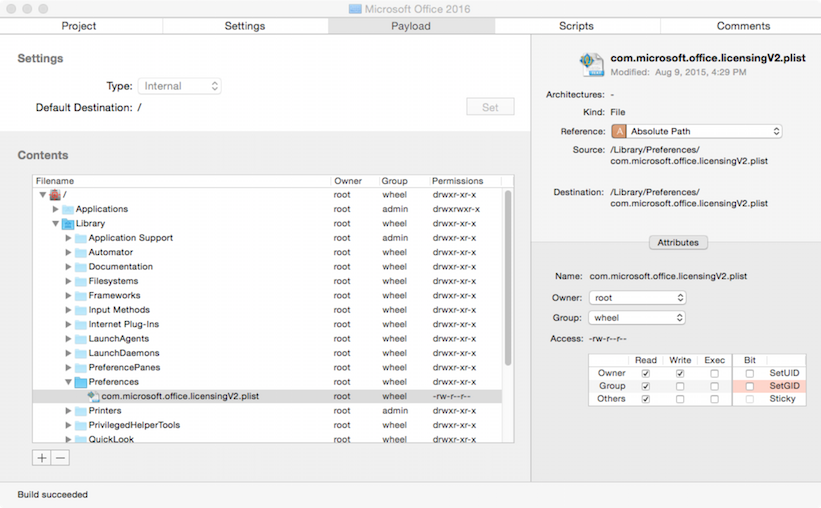Open the Comments tab
Image resolution: width=821 pixels, height=508 pixels.
[x=743, y=26]
